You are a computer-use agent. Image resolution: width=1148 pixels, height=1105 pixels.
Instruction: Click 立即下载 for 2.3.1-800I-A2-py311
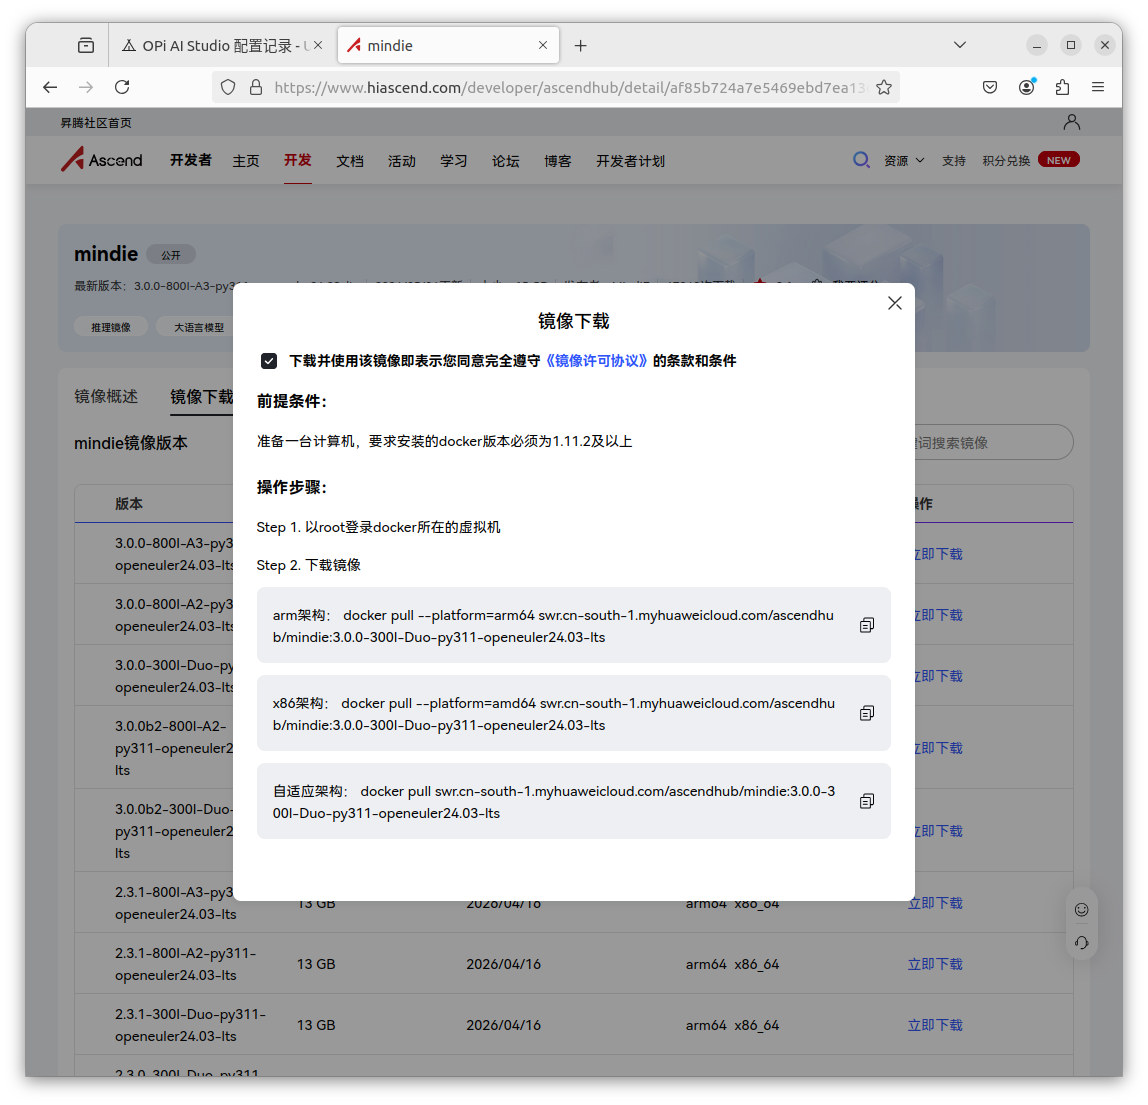click(935, 964)
